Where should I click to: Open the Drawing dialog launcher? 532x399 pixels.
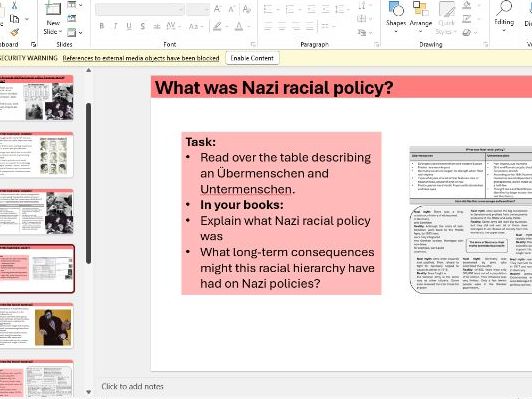(x=486, y=44)
